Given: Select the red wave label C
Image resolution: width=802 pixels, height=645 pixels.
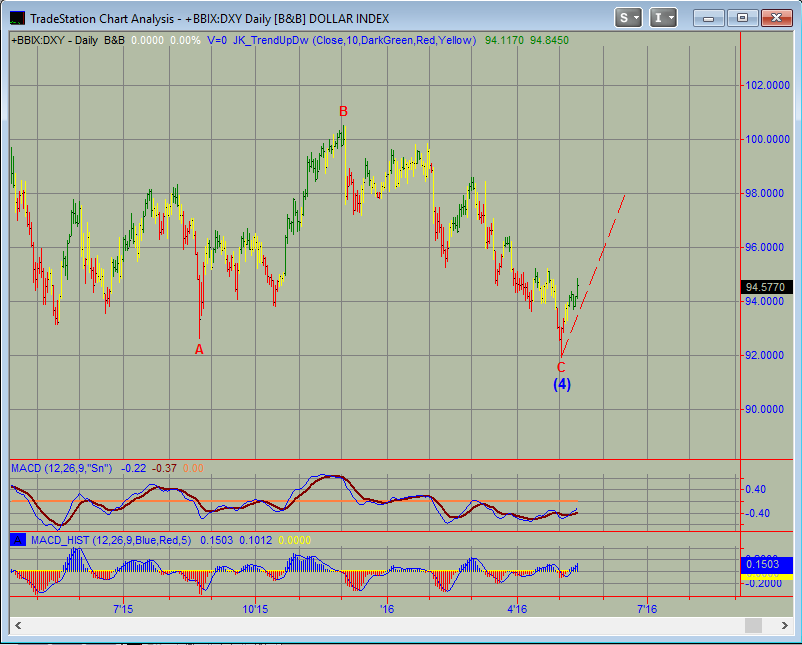Looking at the screenshot, I should coord(561,367).
